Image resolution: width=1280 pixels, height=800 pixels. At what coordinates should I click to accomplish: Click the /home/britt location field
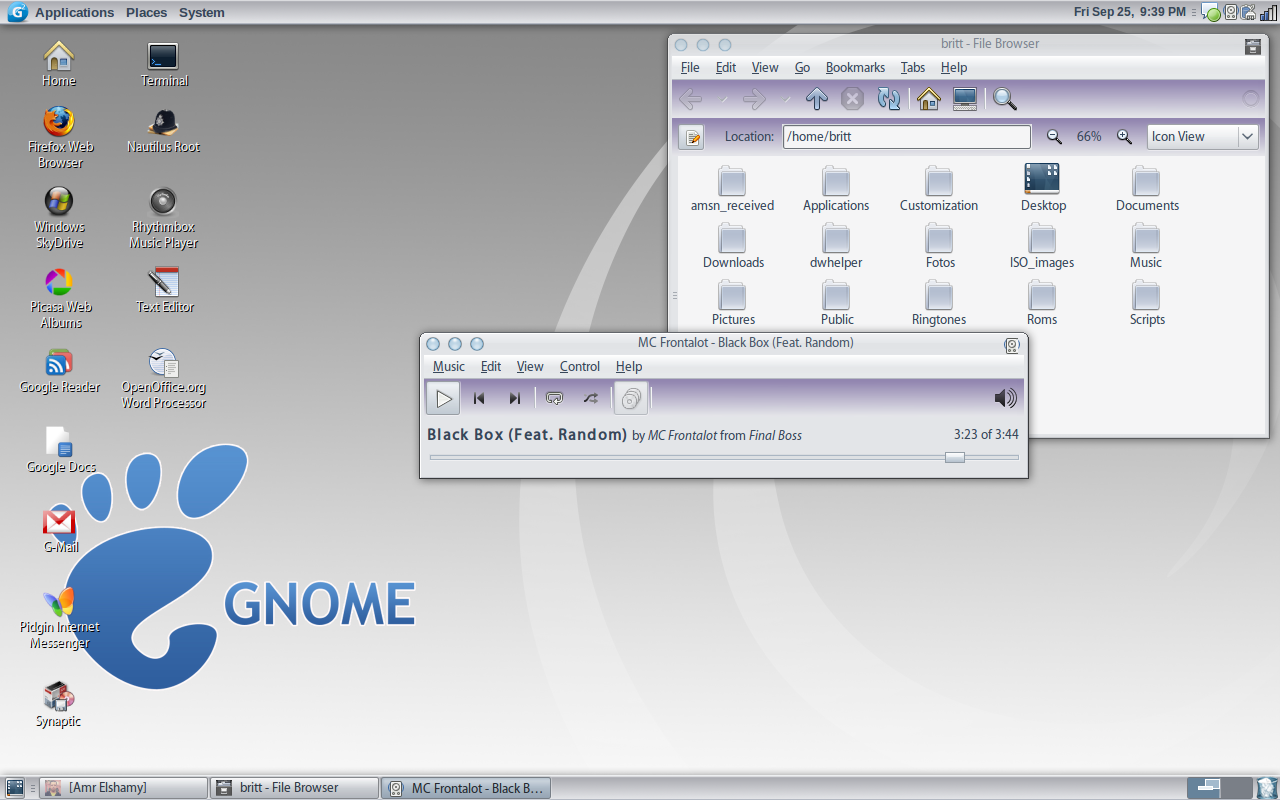click(907, 137)
